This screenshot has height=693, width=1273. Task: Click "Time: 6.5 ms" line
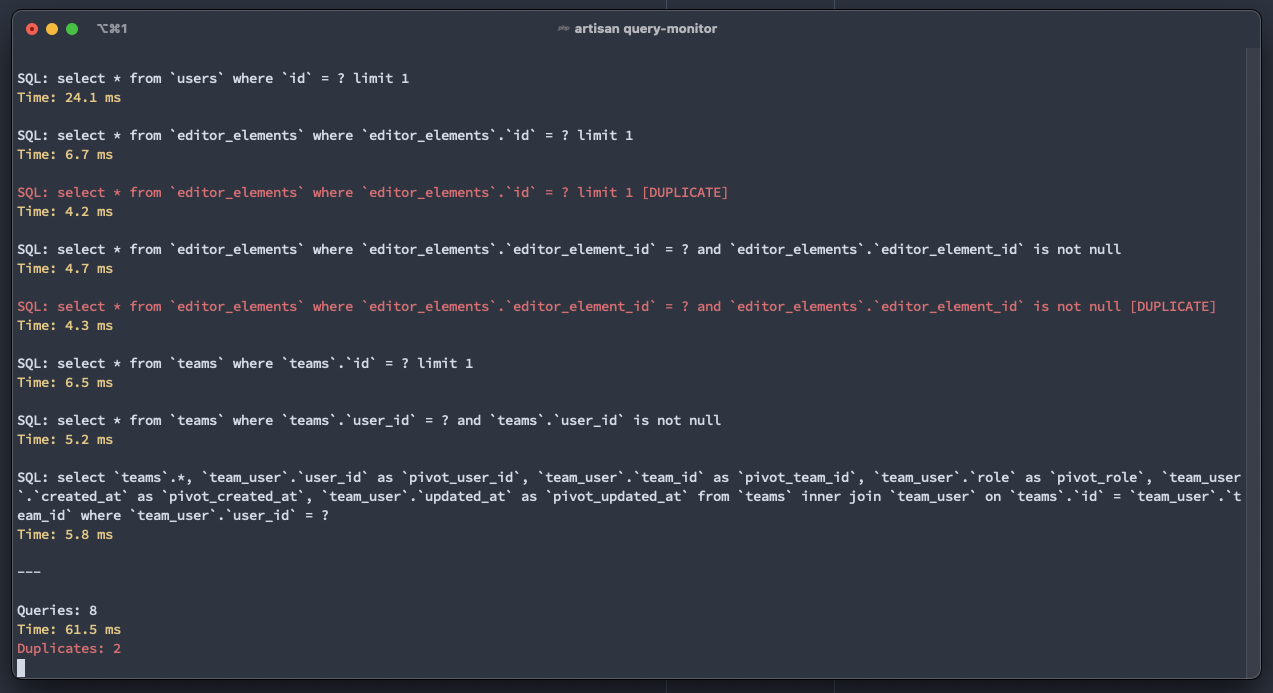click(x=65, y=382)
